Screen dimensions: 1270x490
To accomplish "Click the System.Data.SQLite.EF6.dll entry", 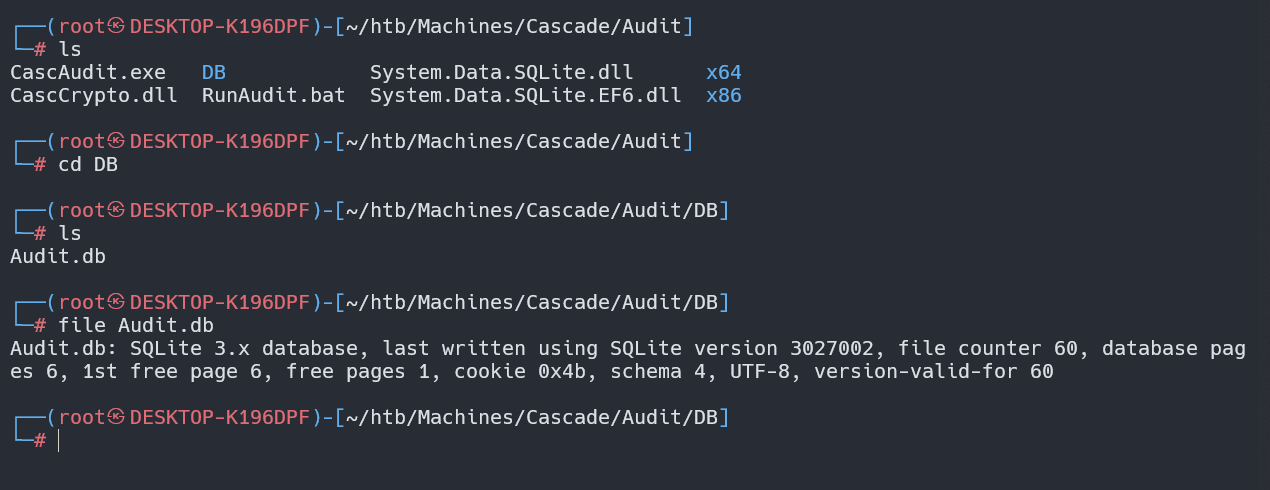I will click(x=525, y=96).
